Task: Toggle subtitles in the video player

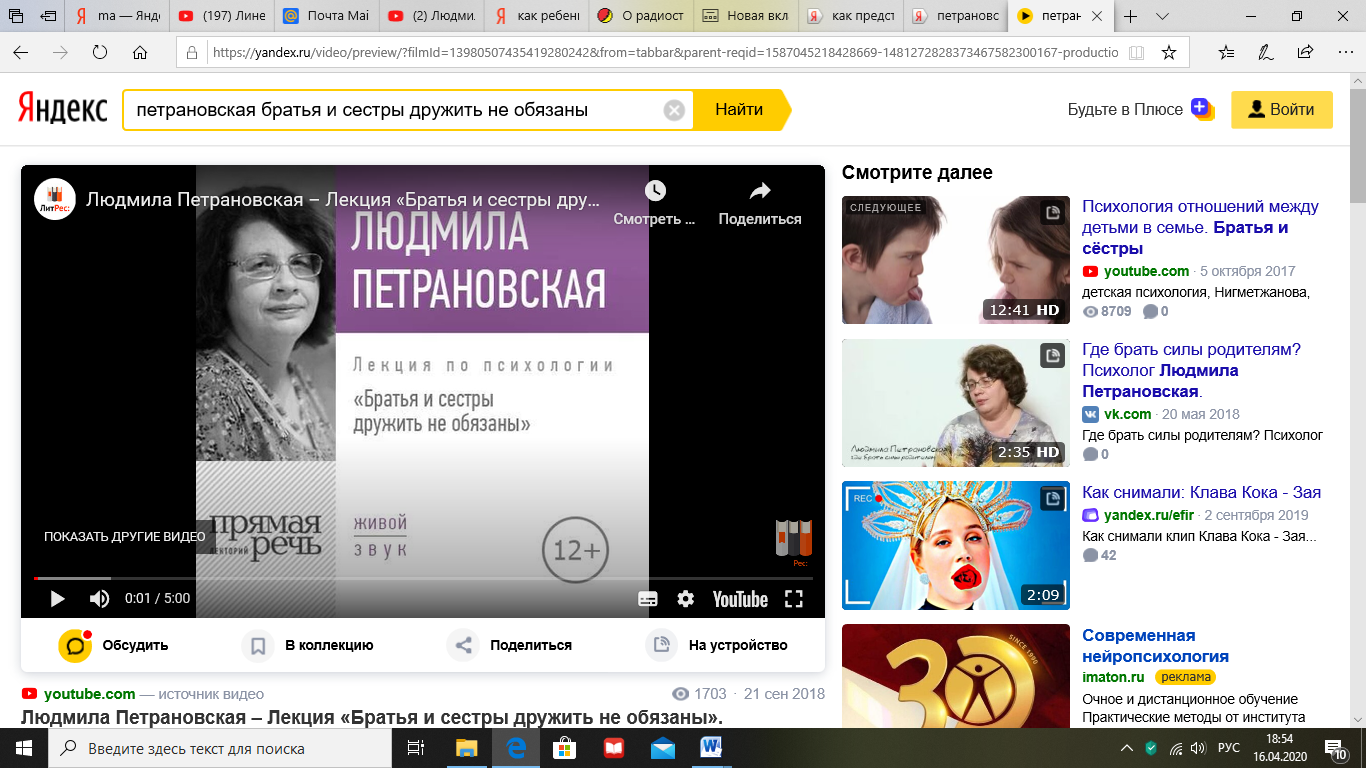Action: coord(648,599)
